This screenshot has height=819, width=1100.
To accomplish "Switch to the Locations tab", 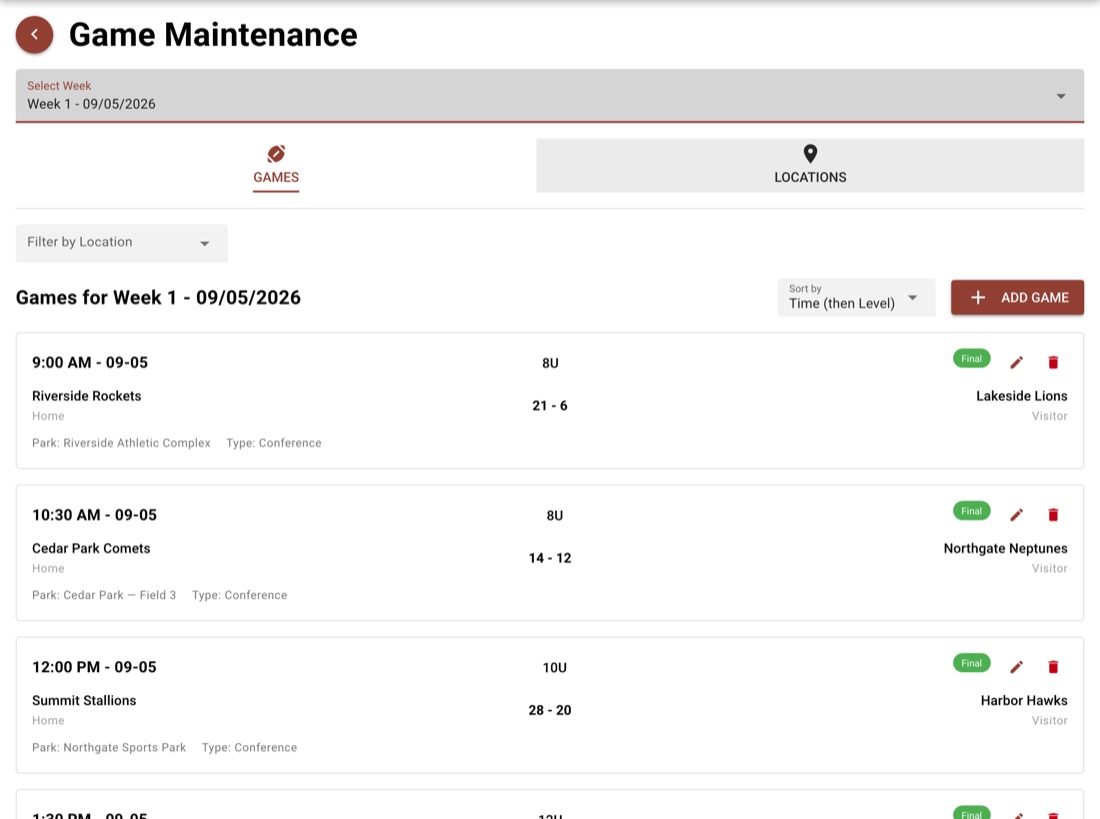I will coord(810,166).
